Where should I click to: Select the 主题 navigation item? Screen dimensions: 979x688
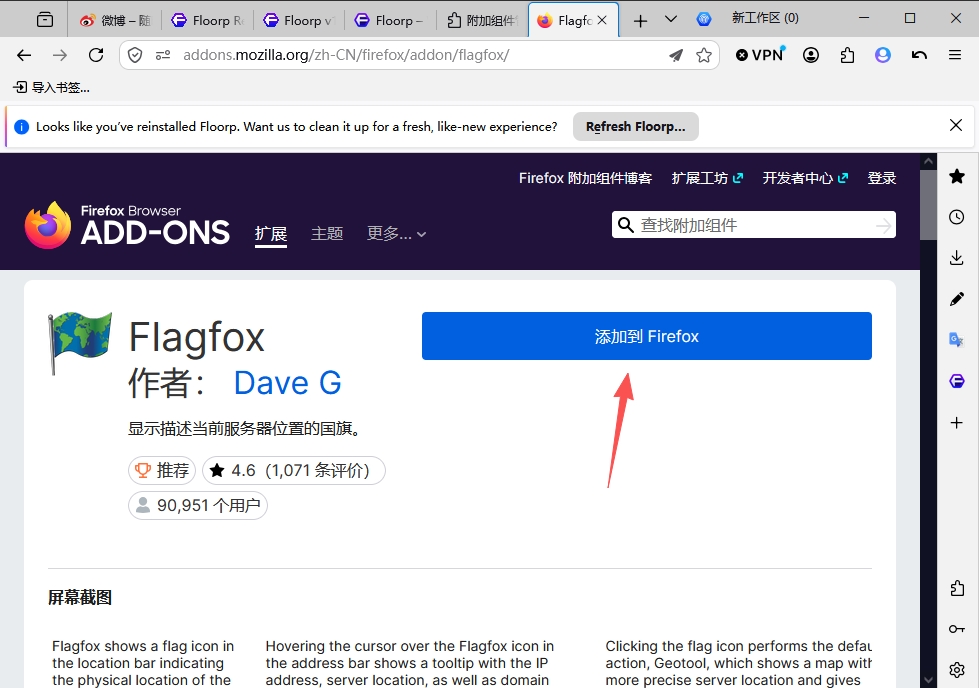point(327,233)
